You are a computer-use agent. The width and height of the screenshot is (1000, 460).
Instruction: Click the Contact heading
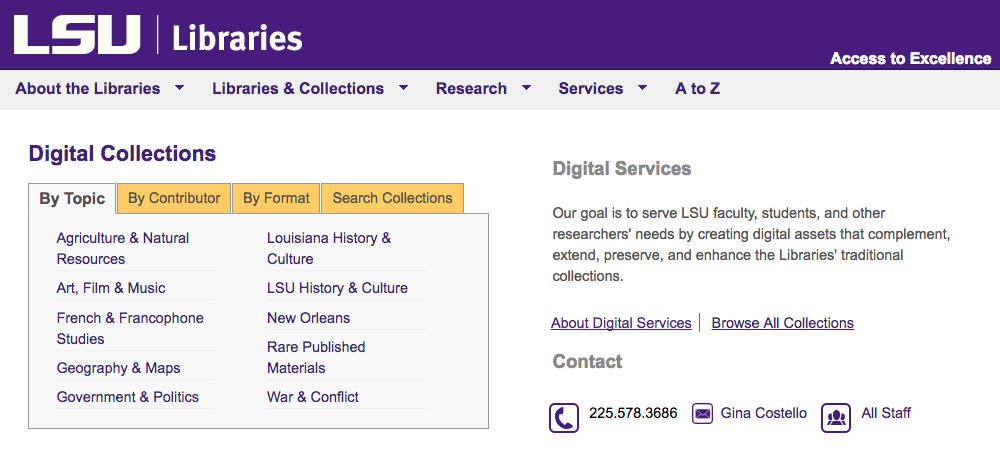(x=587, y=361)
